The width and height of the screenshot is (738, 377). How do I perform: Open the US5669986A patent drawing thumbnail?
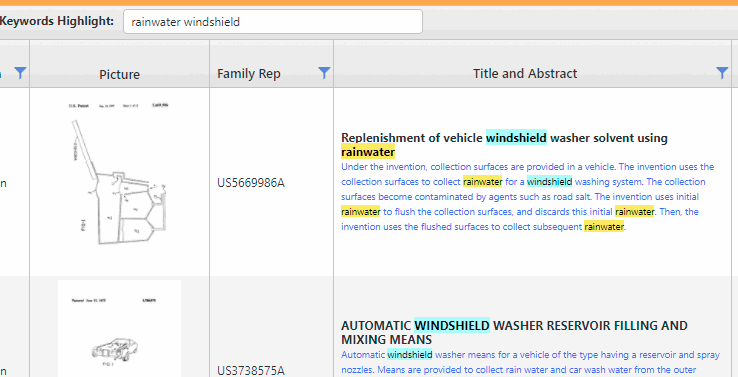pos(119,173)
